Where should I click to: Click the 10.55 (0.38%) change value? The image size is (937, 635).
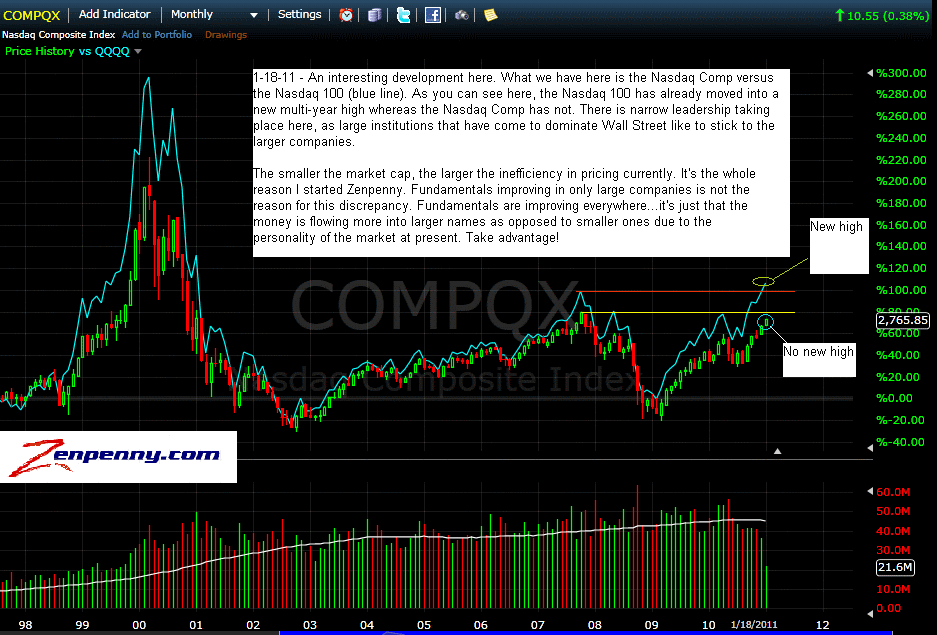[882, 16]
